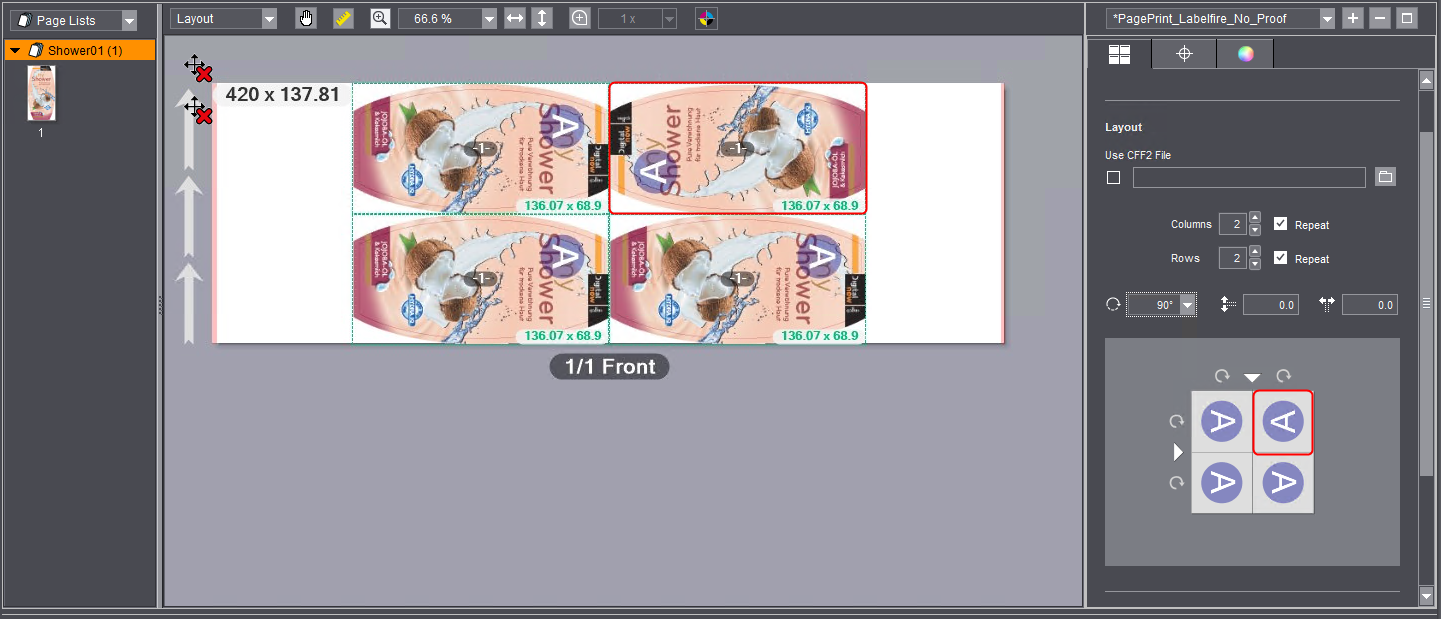Click the white down triangle above preview grid
1441x619 pixels.
[x=1252, y=377]
